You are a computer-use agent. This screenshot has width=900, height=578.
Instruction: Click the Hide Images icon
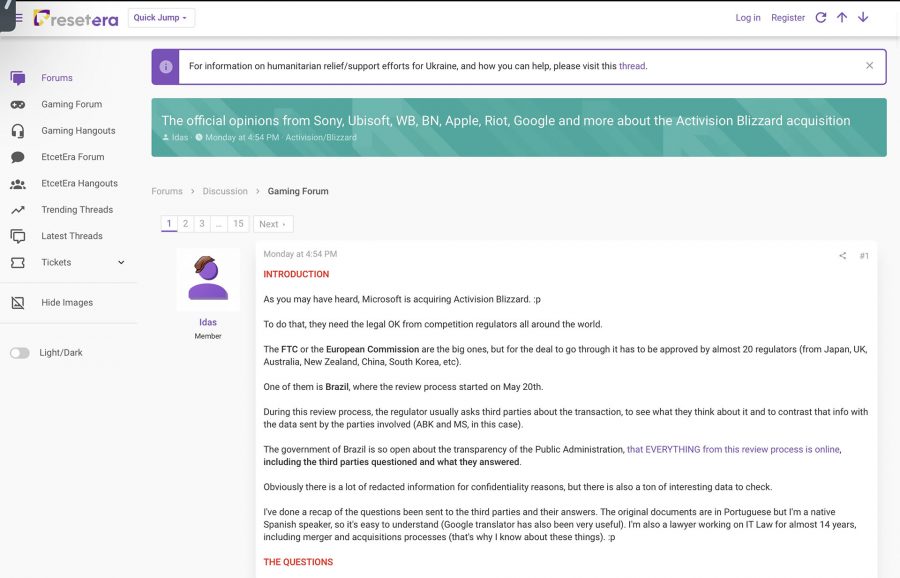coord(18,303)
